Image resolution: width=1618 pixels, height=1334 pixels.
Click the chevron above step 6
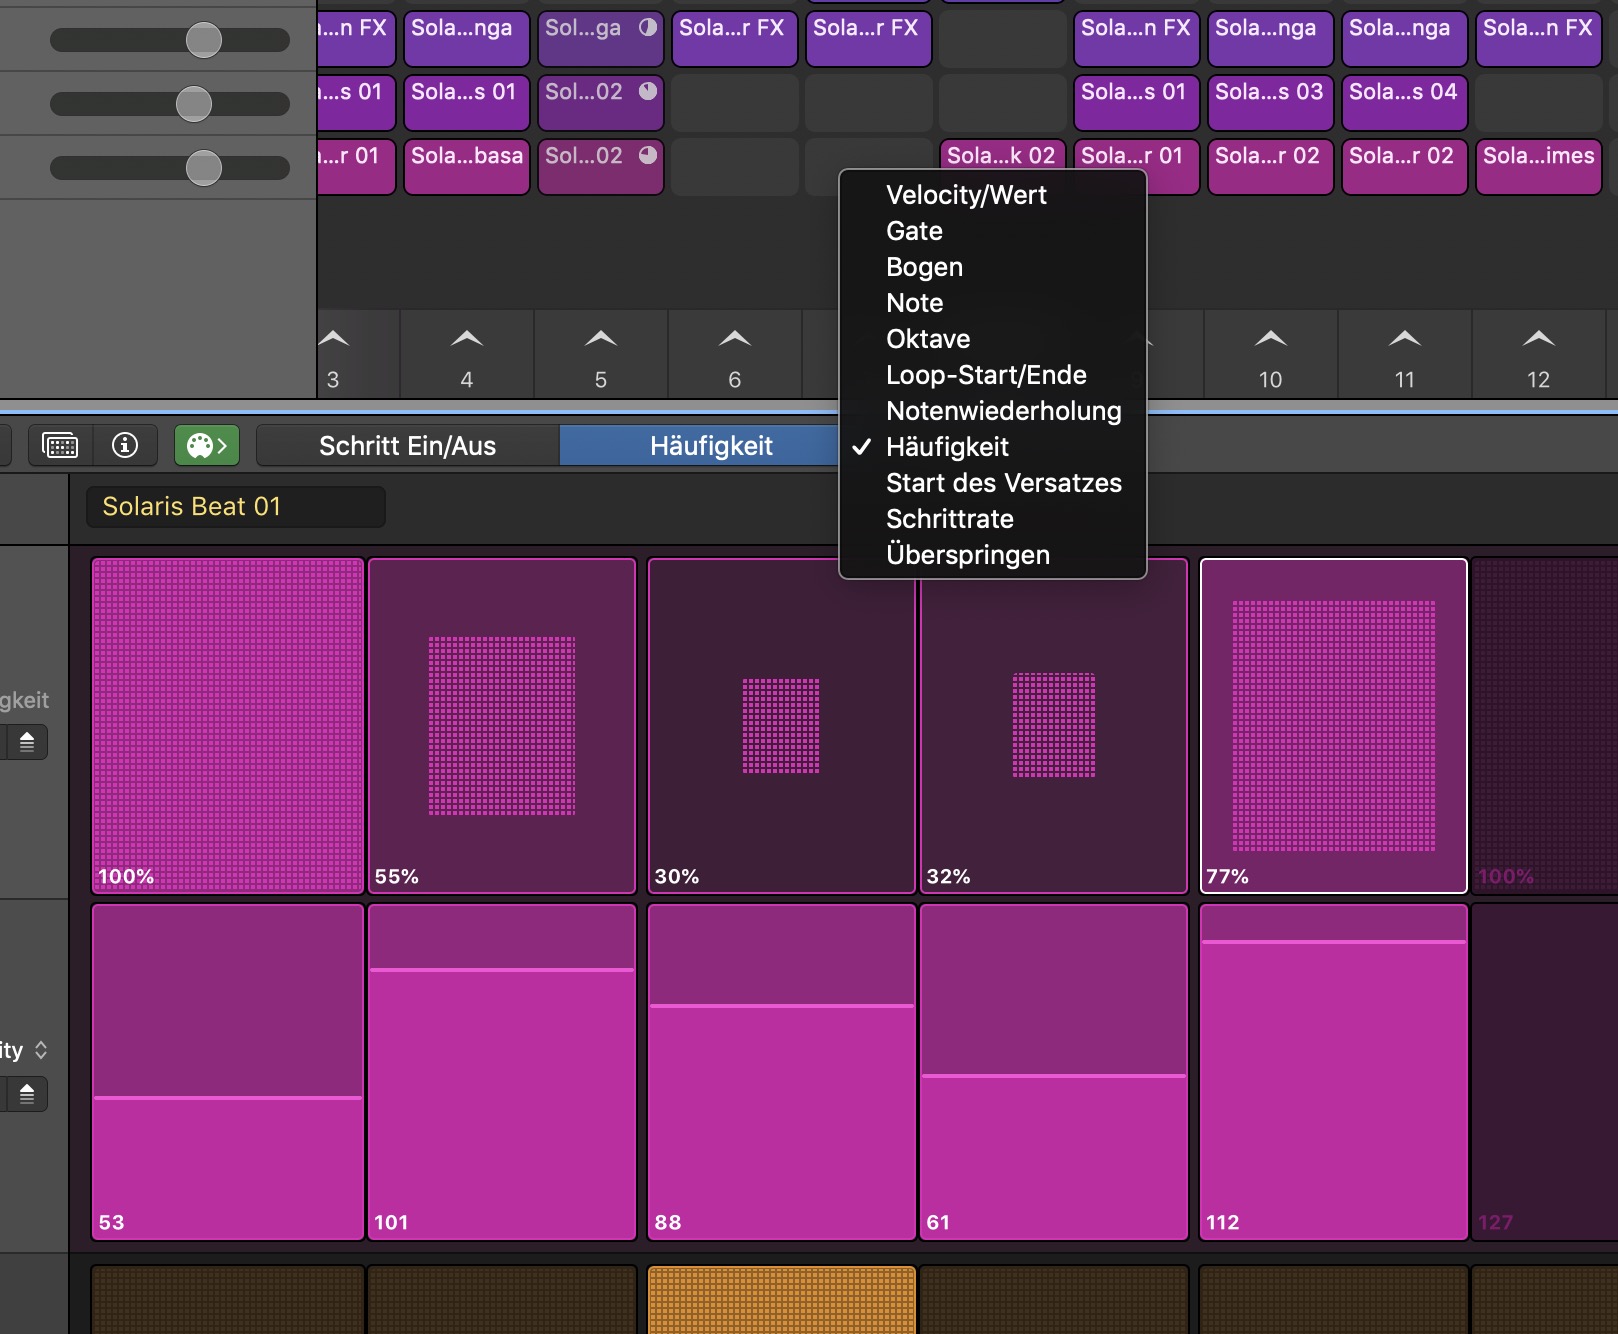click(x=734, y=340)
